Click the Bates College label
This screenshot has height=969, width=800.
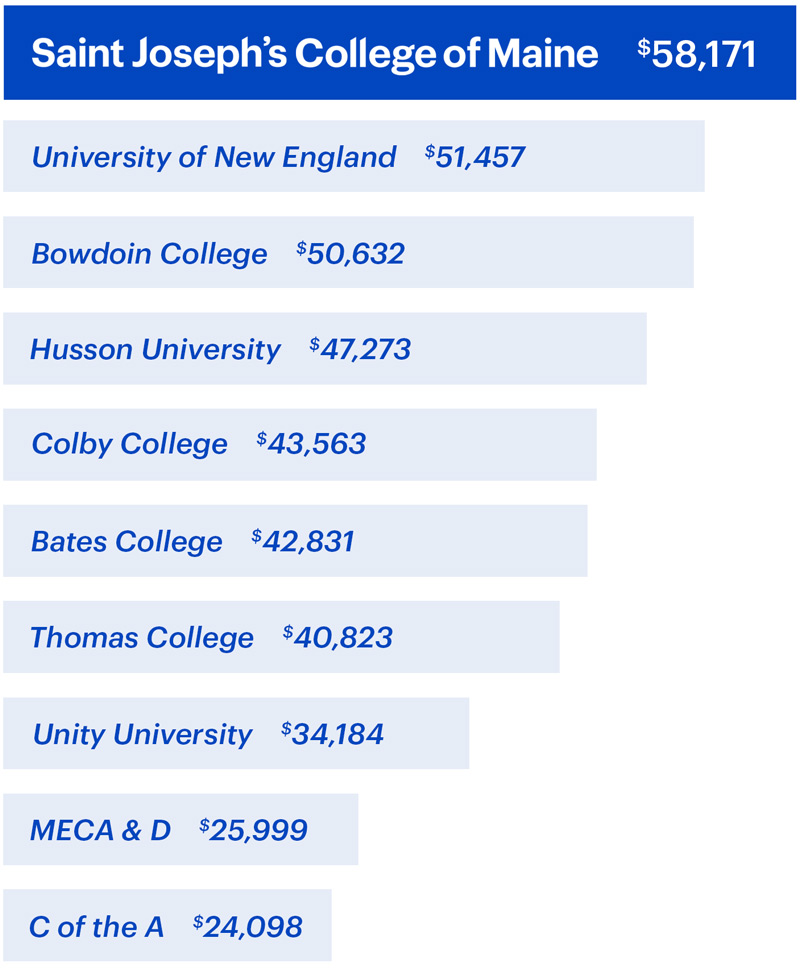tap(127, 541)
